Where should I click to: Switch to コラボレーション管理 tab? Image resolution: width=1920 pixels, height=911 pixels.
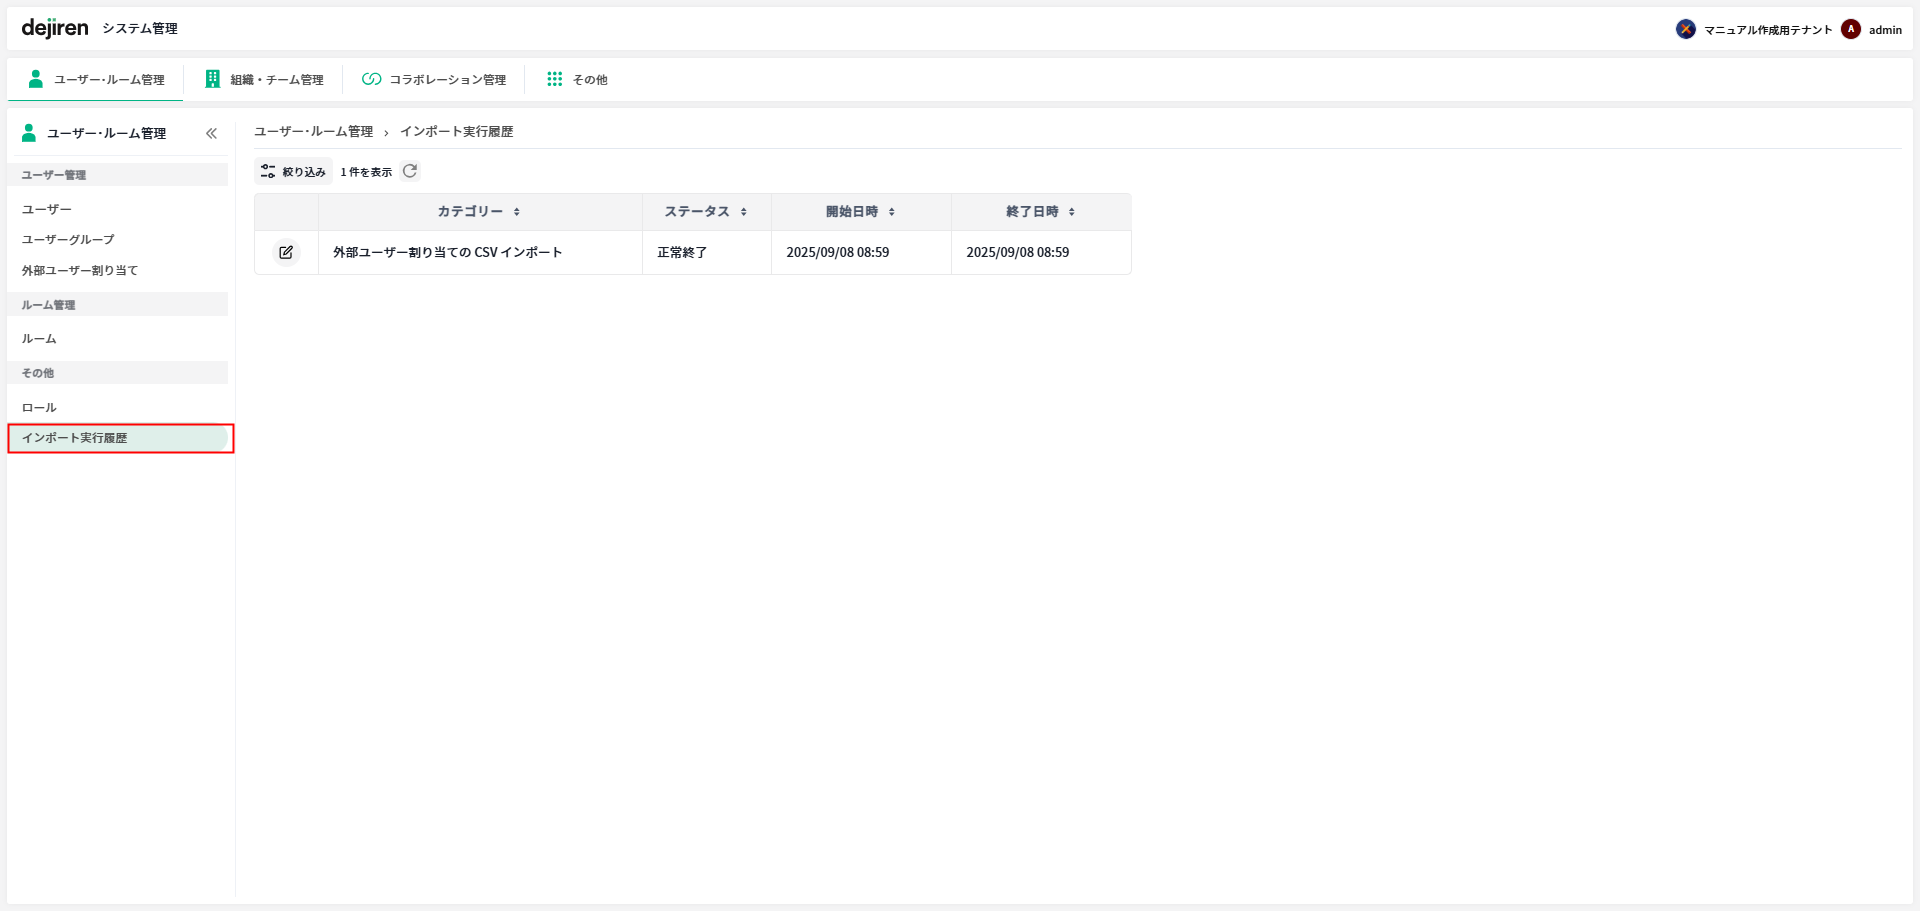[x=434, y=79]
